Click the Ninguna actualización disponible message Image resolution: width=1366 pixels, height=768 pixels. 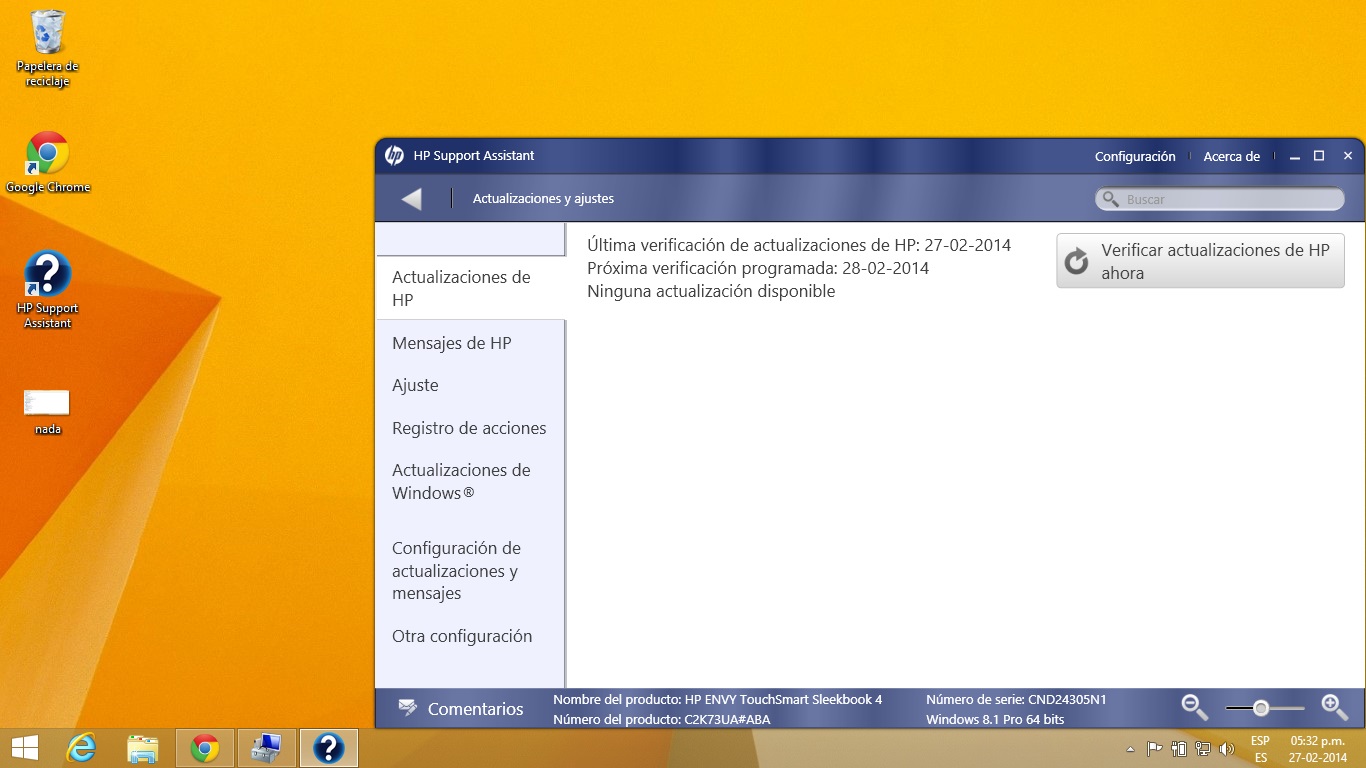point(711,291)
